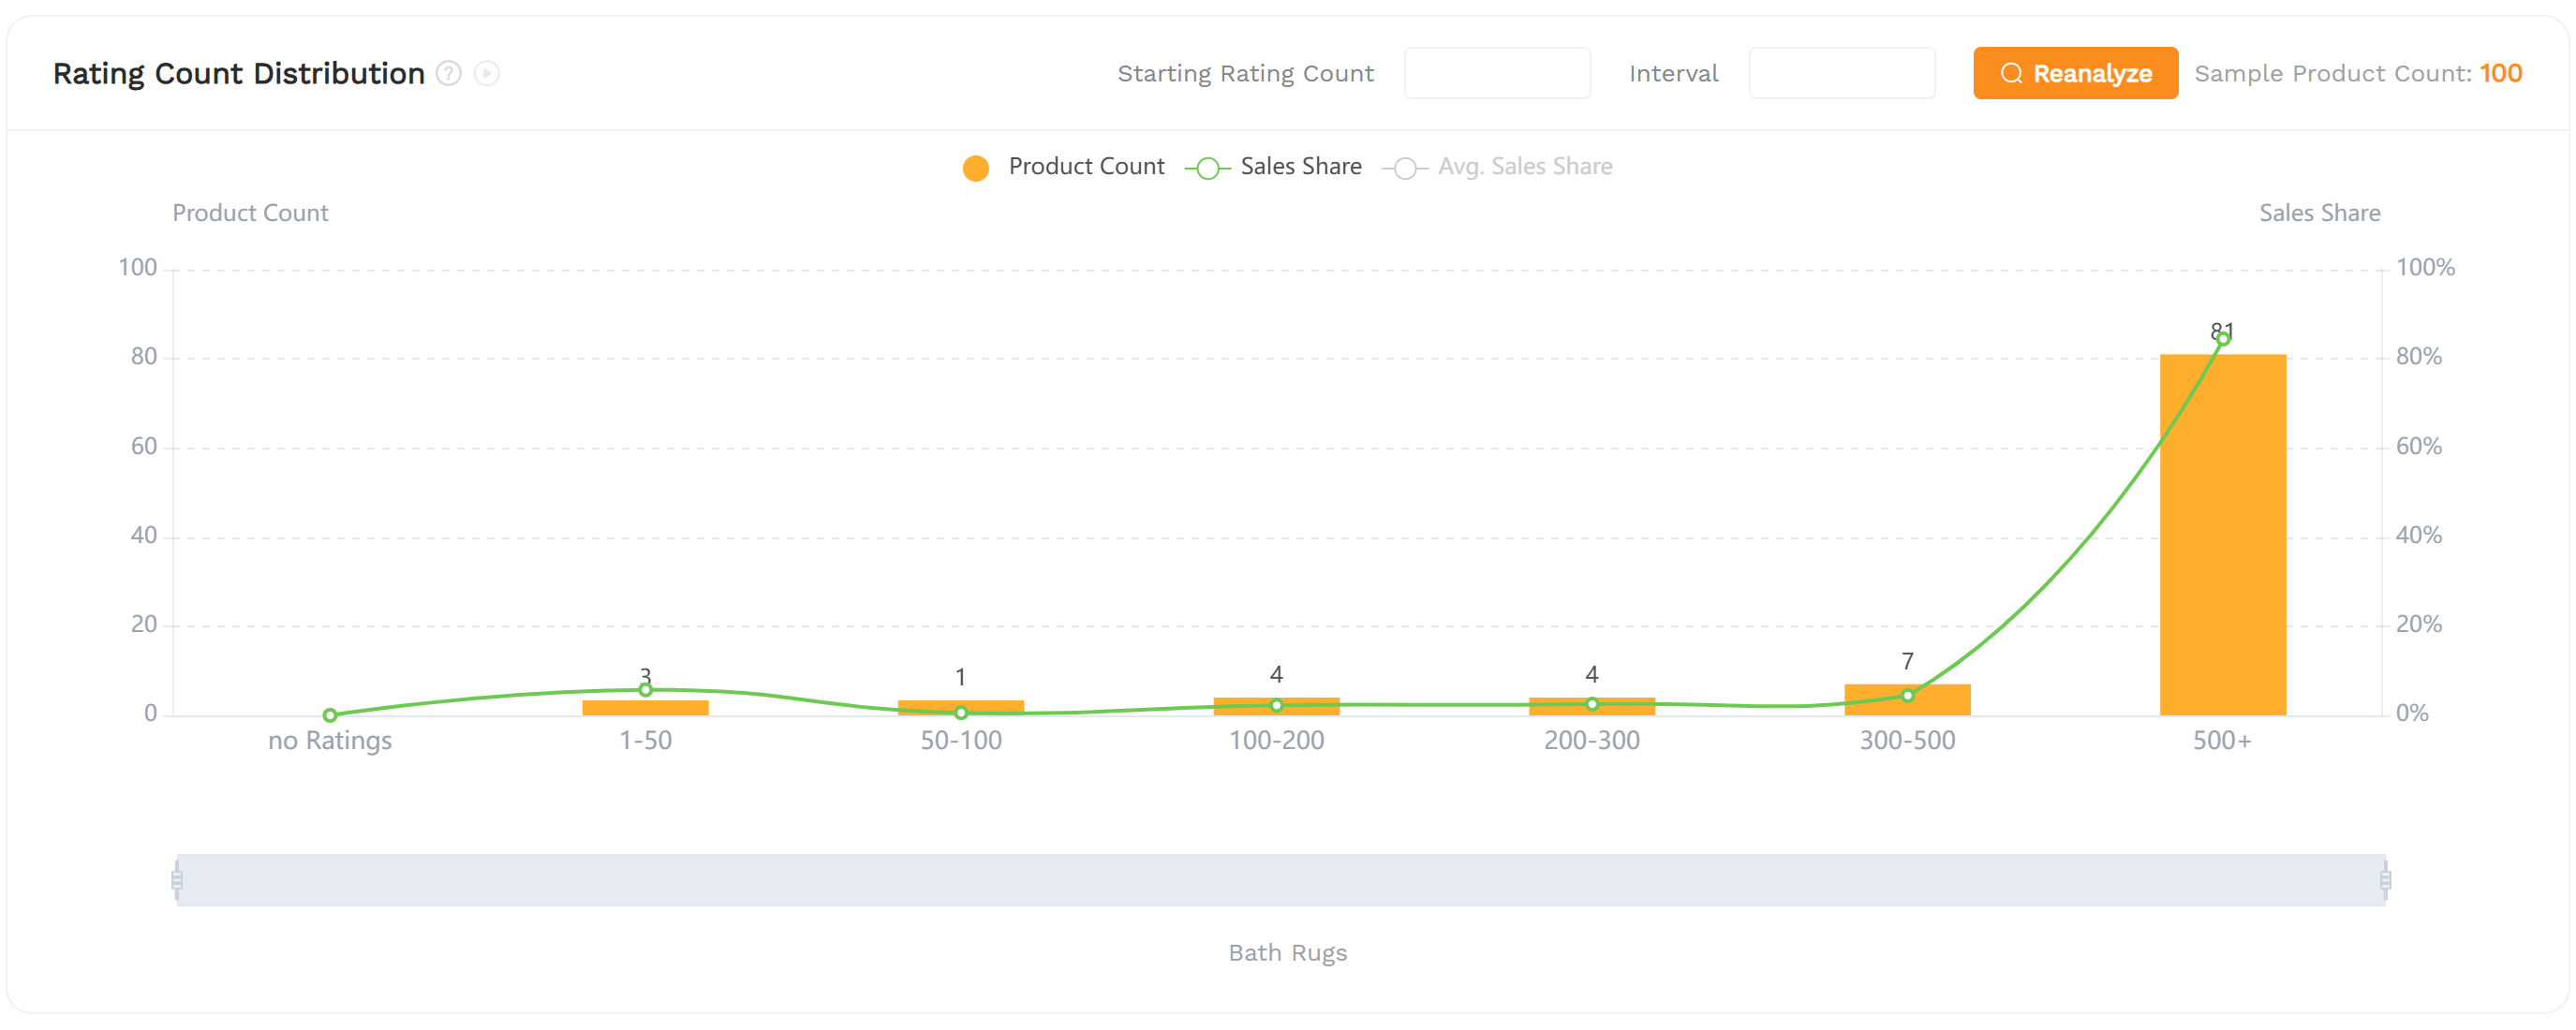Image resolution: width=2576 pixels, height=1030 pixels.
Task: Click the 'no Ratings' axis label
Action: (x=330, y=741)
